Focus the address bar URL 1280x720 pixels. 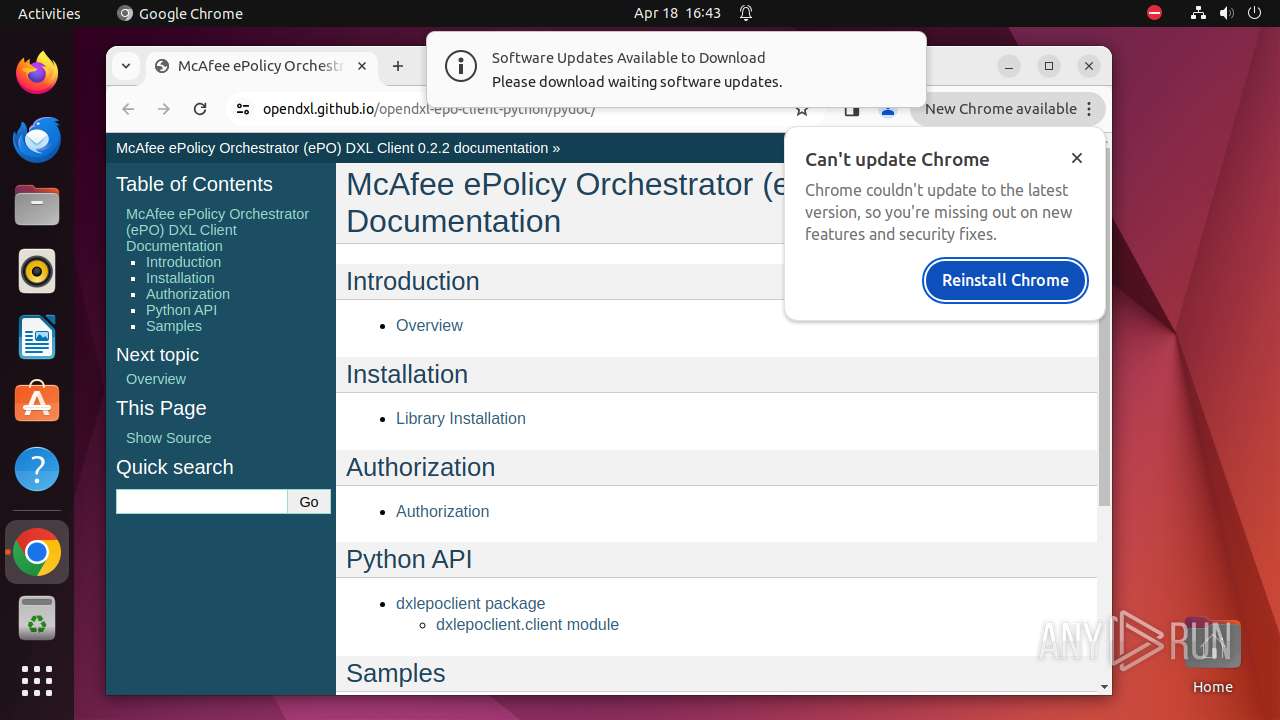point(429,109)
